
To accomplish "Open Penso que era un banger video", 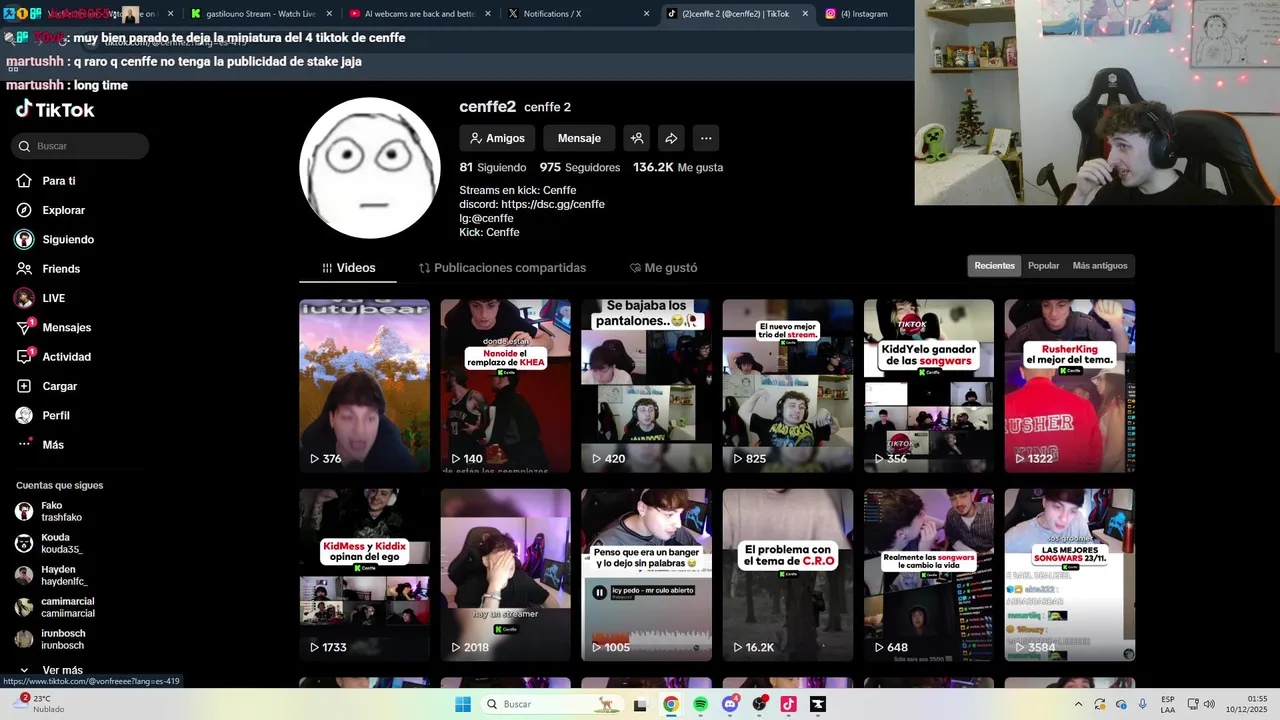I will [647, 575].
